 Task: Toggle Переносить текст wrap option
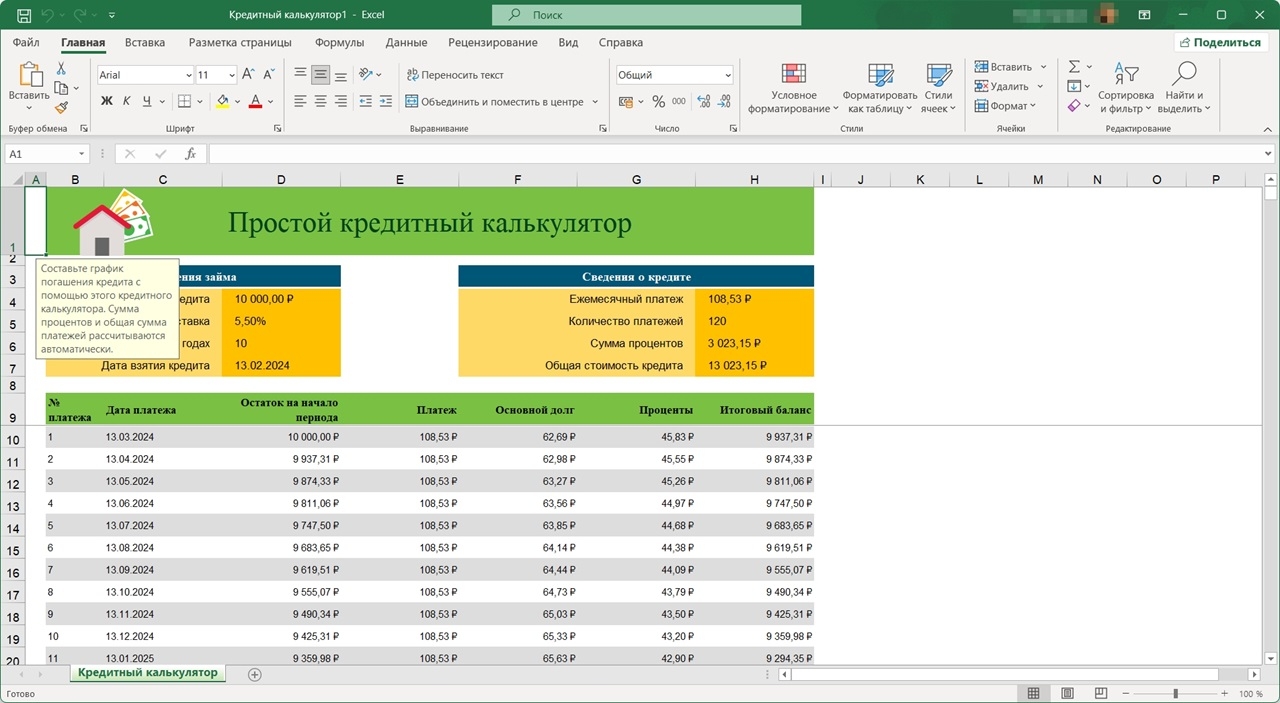point(454,75)
